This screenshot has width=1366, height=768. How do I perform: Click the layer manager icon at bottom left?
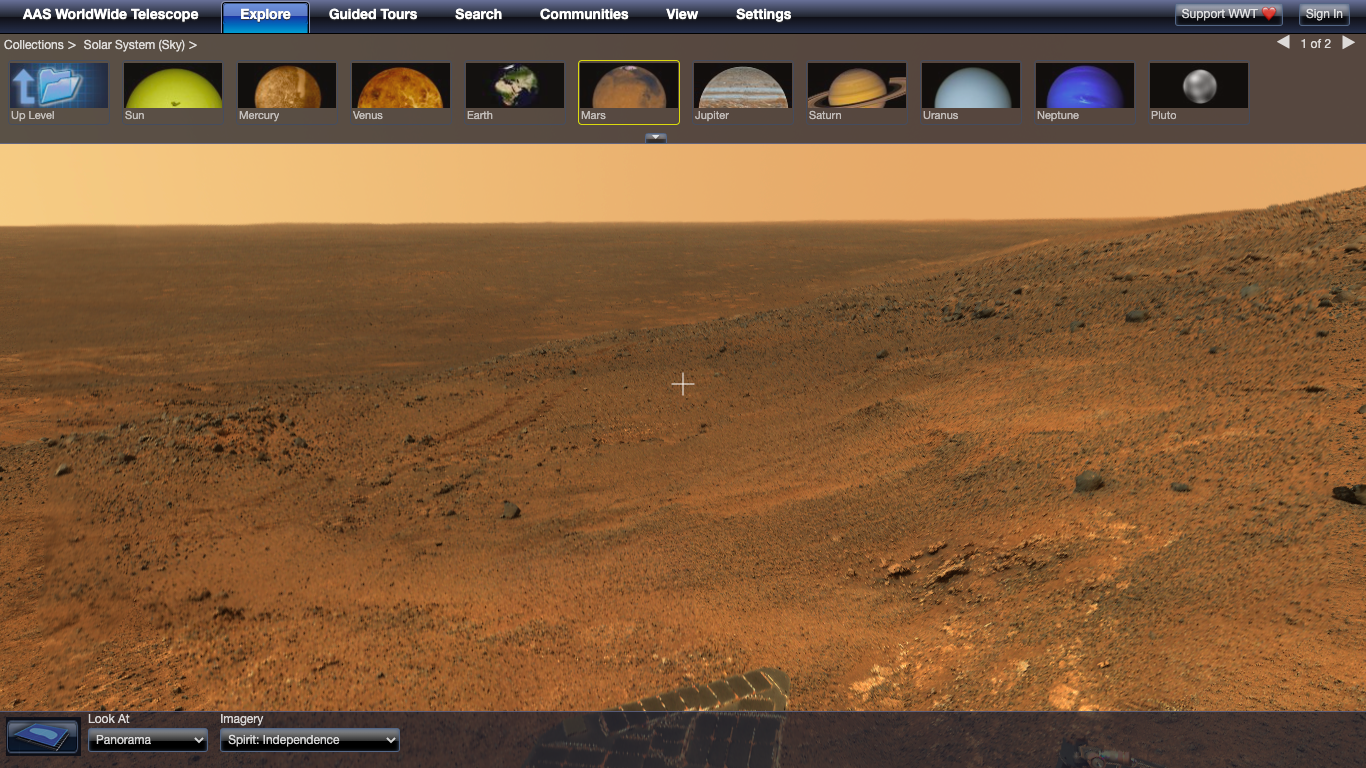coord(43,736)
